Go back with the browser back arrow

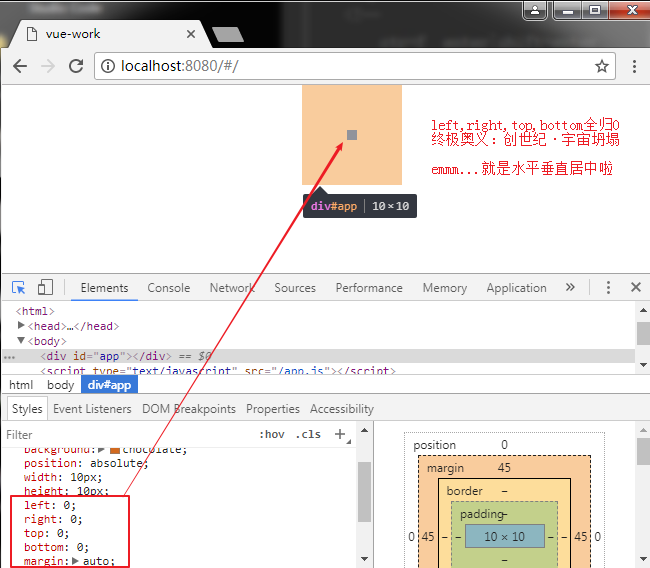(19, 66)
